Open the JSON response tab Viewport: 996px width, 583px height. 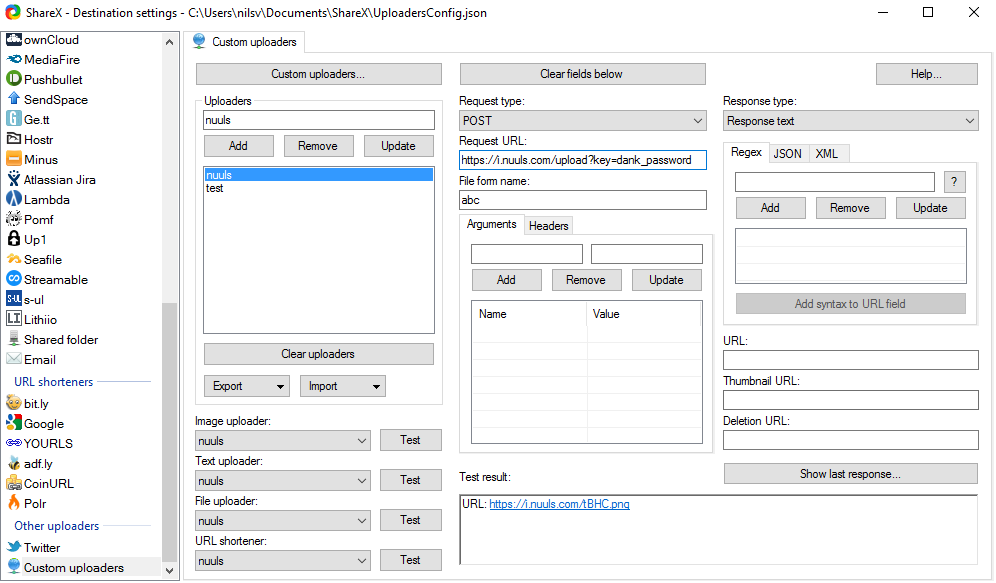[788, 154]
